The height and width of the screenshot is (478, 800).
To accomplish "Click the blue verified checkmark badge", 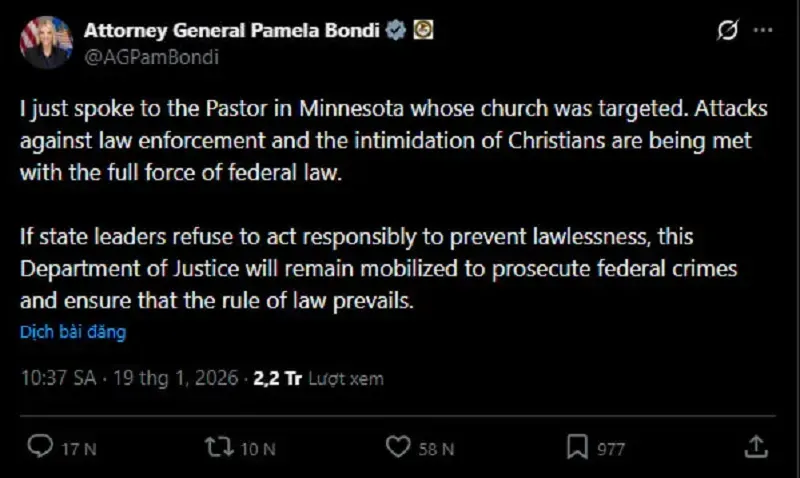I will pos(398,31).
